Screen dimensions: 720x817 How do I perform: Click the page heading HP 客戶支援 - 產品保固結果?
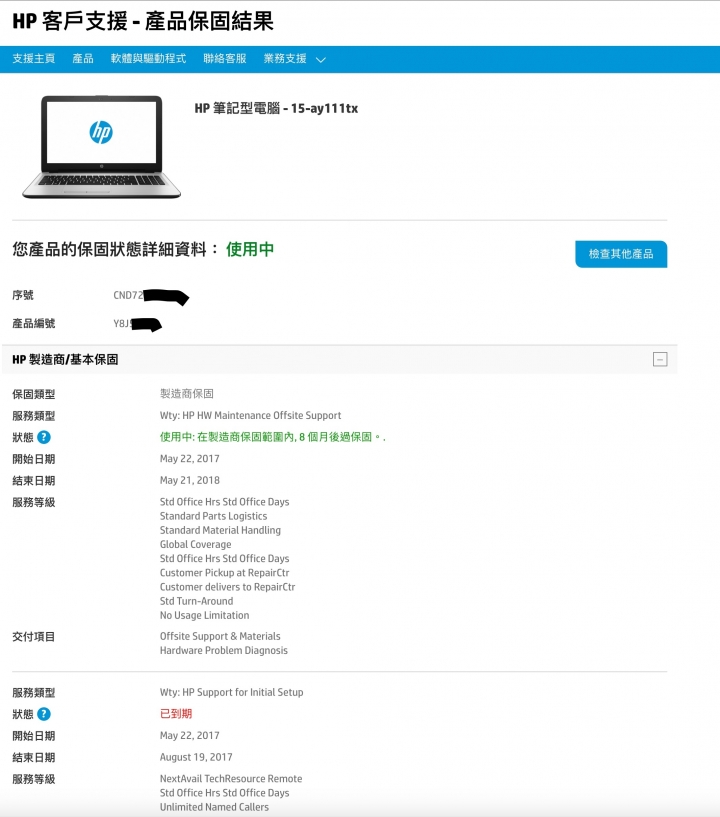click(x=143, y=21)
